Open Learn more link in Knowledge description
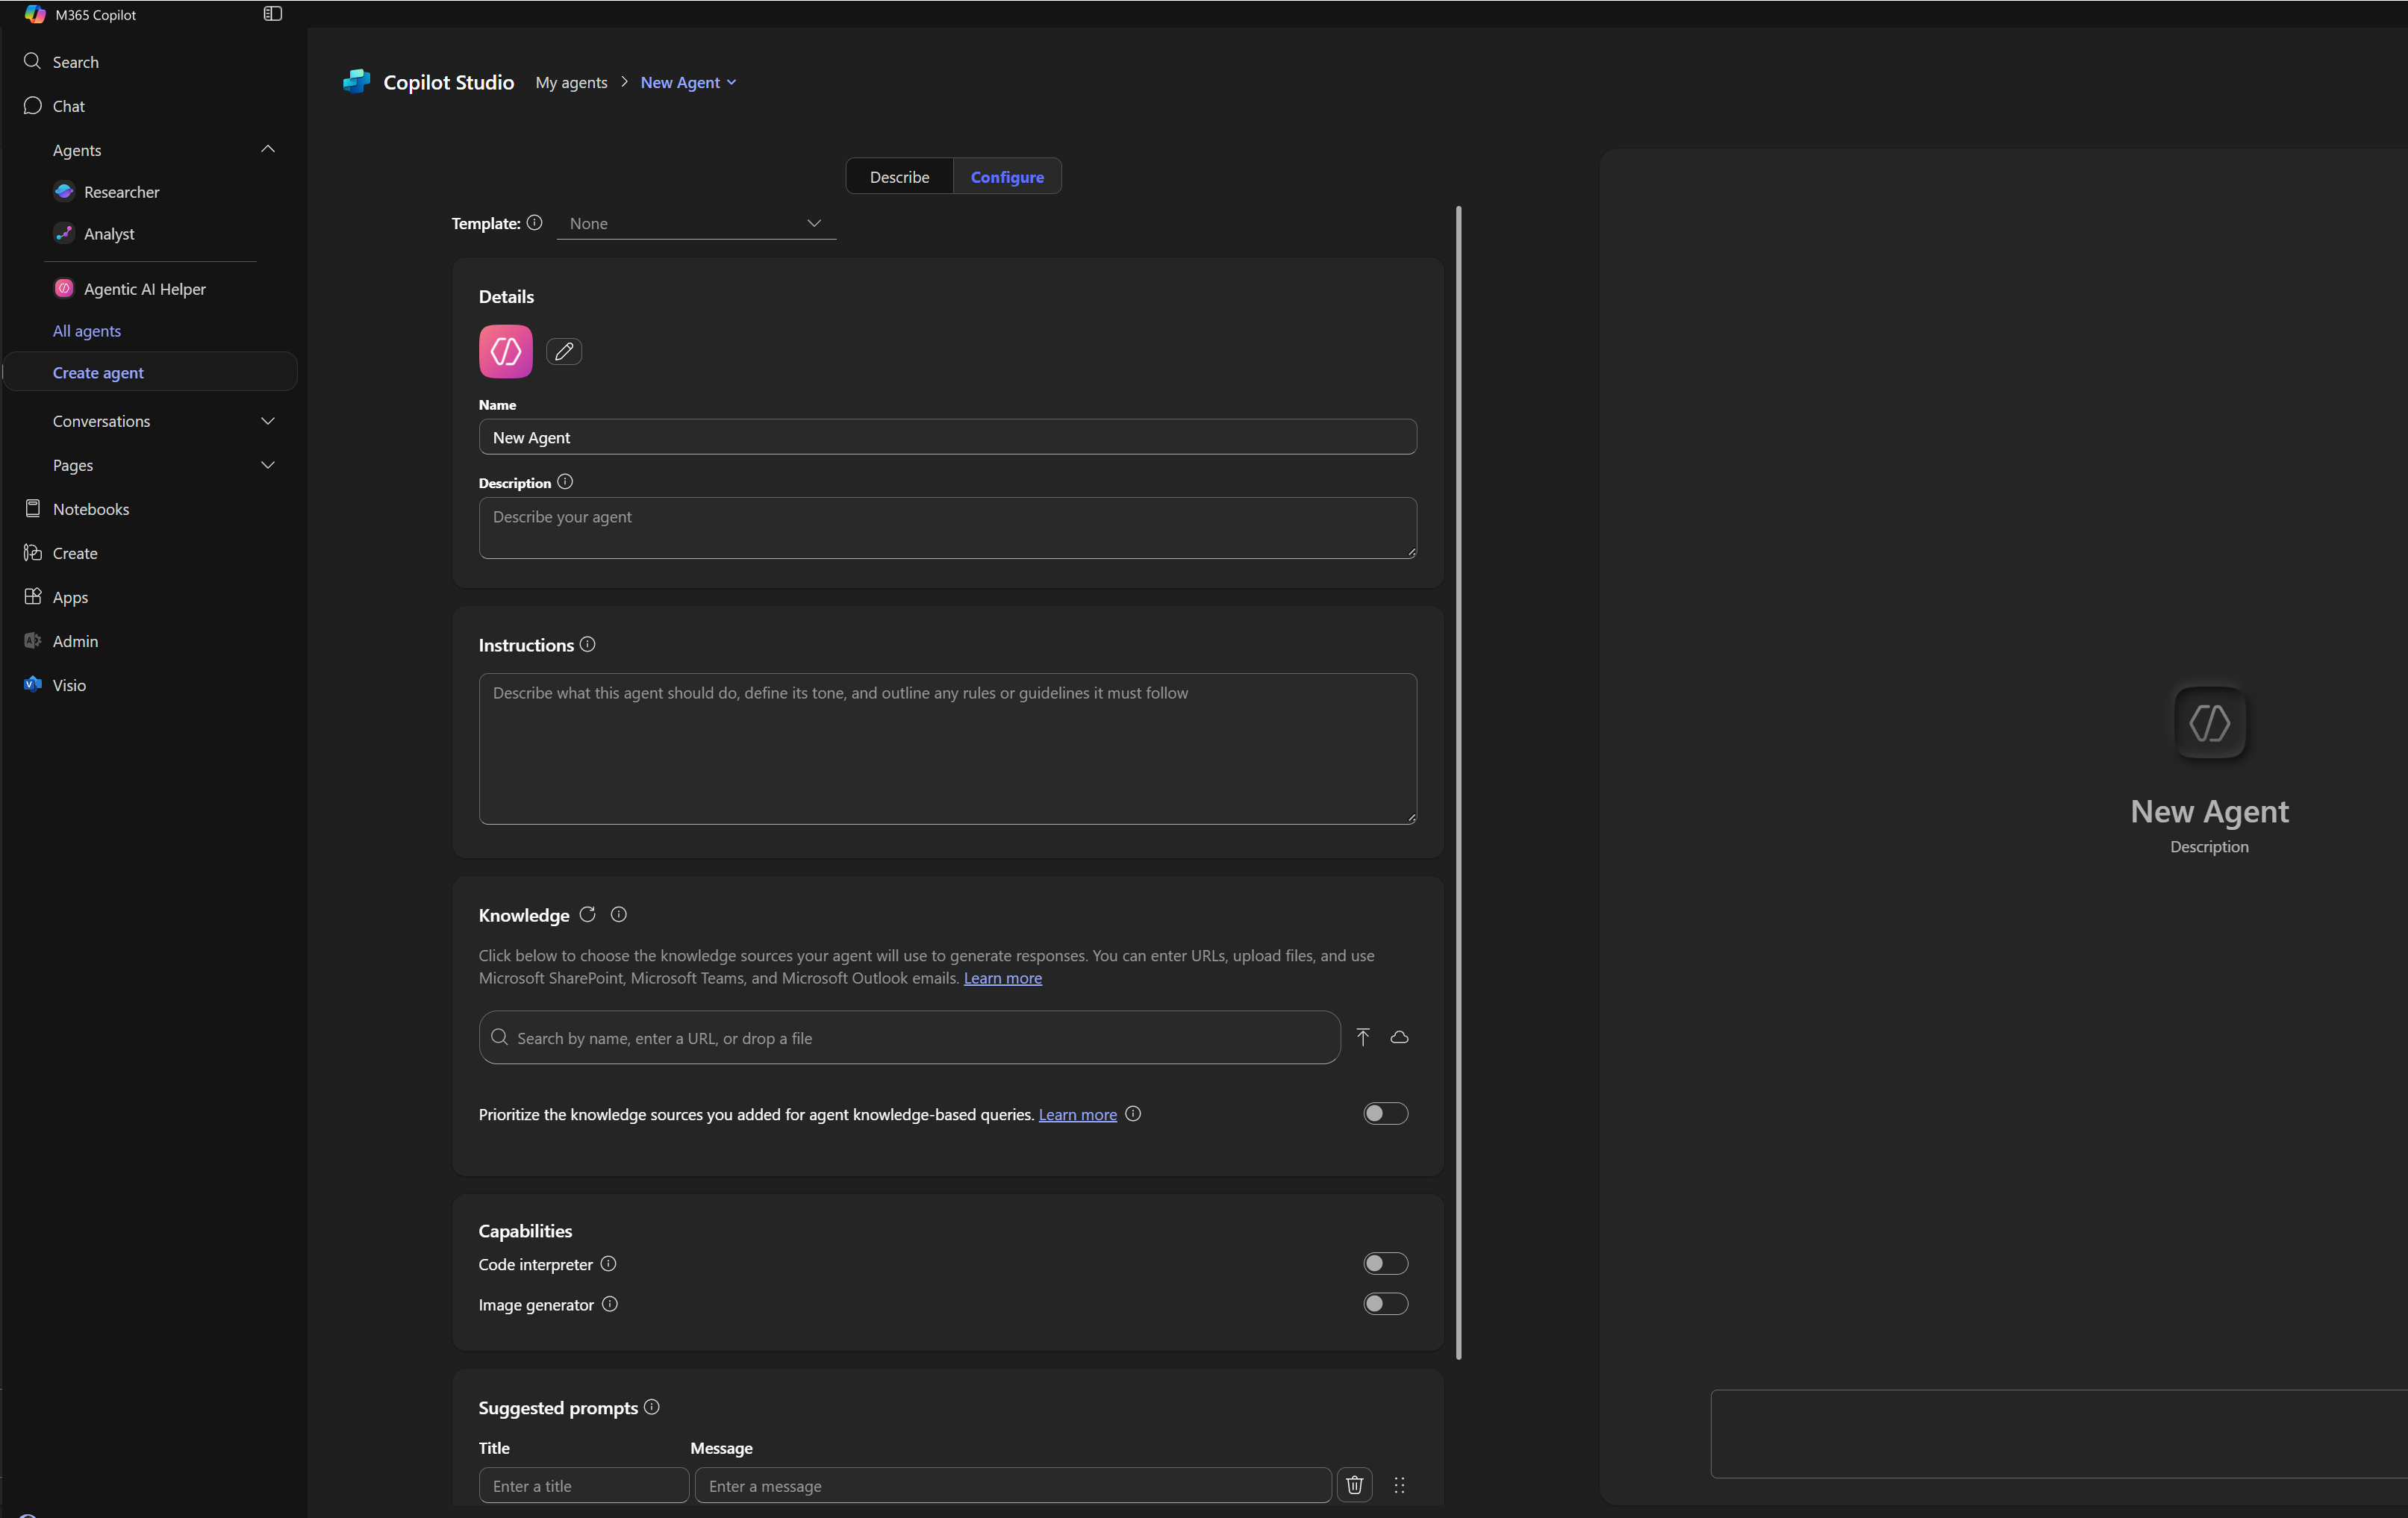The width and height of the screenshot is (2408, 1518). (x=1003, y=978)
